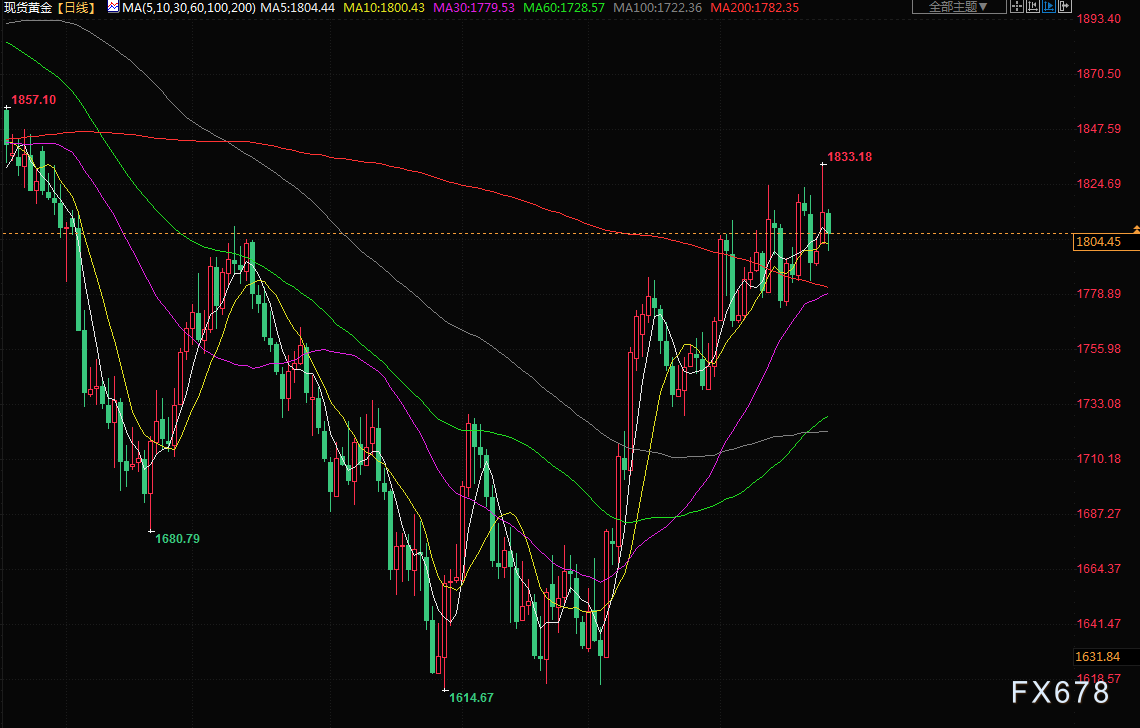Click the export chart arrow icon
The height and width of the screenshot is (728, 1140).
(x=1064, y=7)
